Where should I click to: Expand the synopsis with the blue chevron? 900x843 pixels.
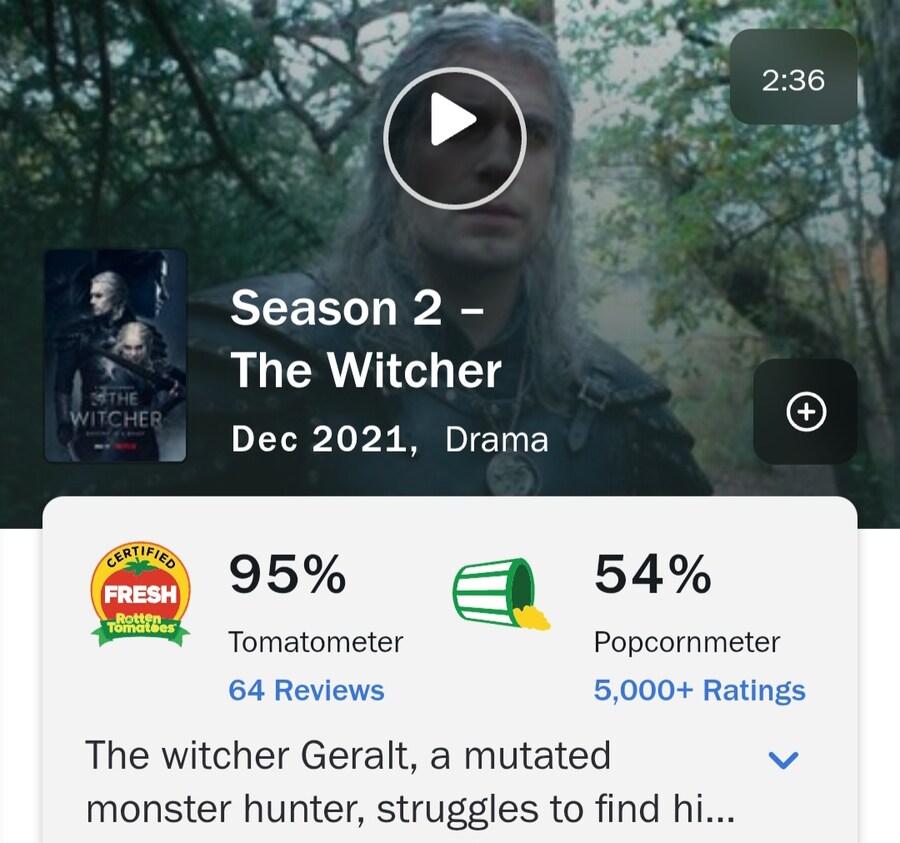point(783,760)
